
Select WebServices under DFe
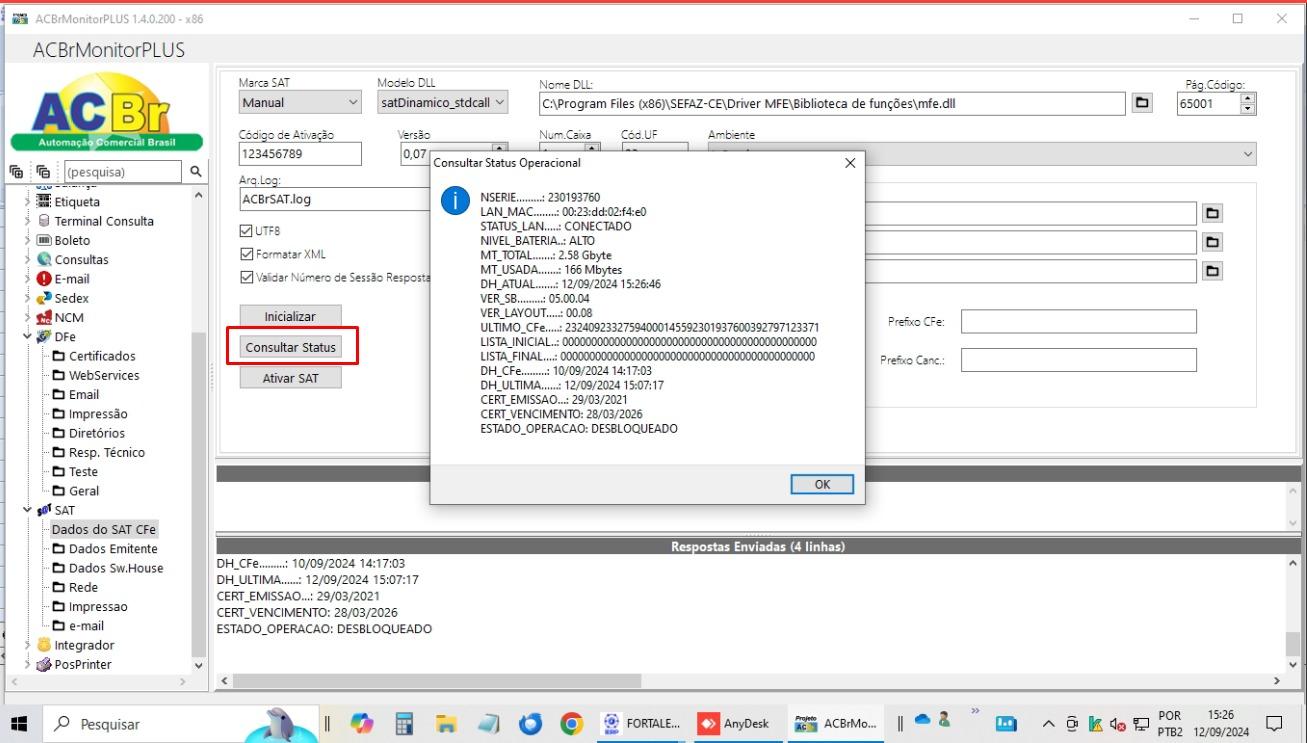tap(104, 375)
